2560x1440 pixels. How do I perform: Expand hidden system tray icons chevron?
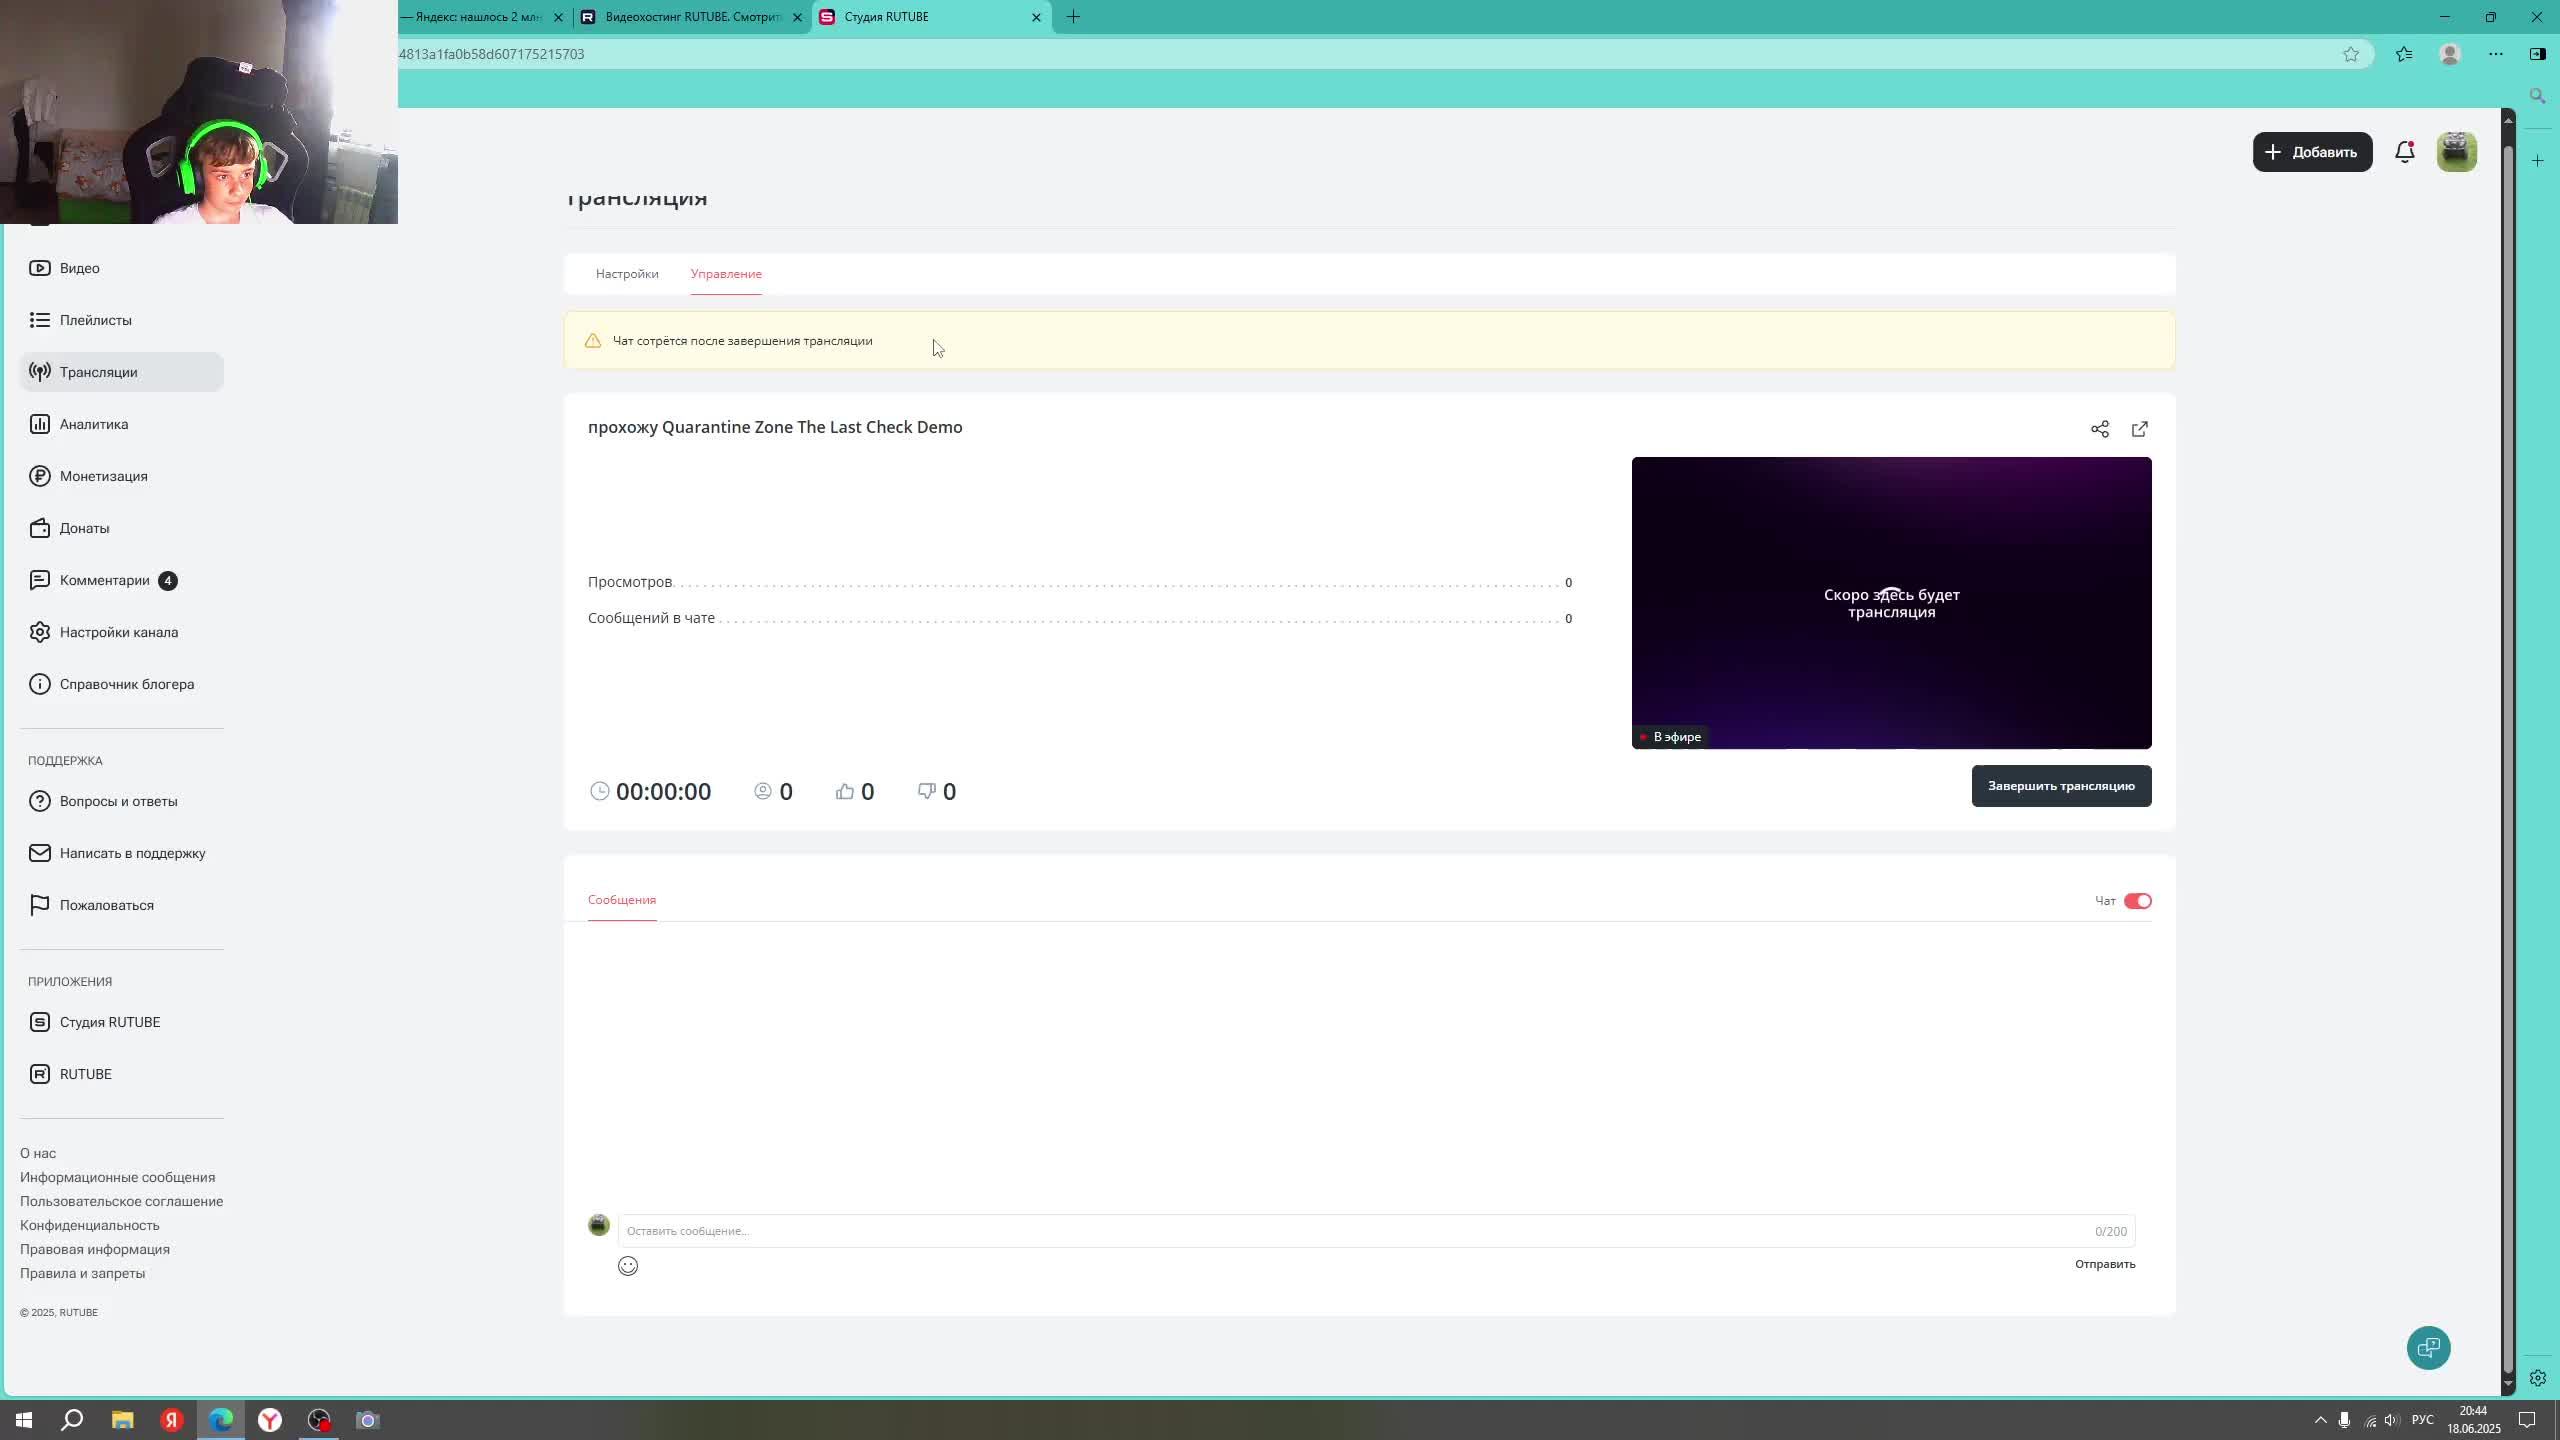[x=2321, y=1420]
